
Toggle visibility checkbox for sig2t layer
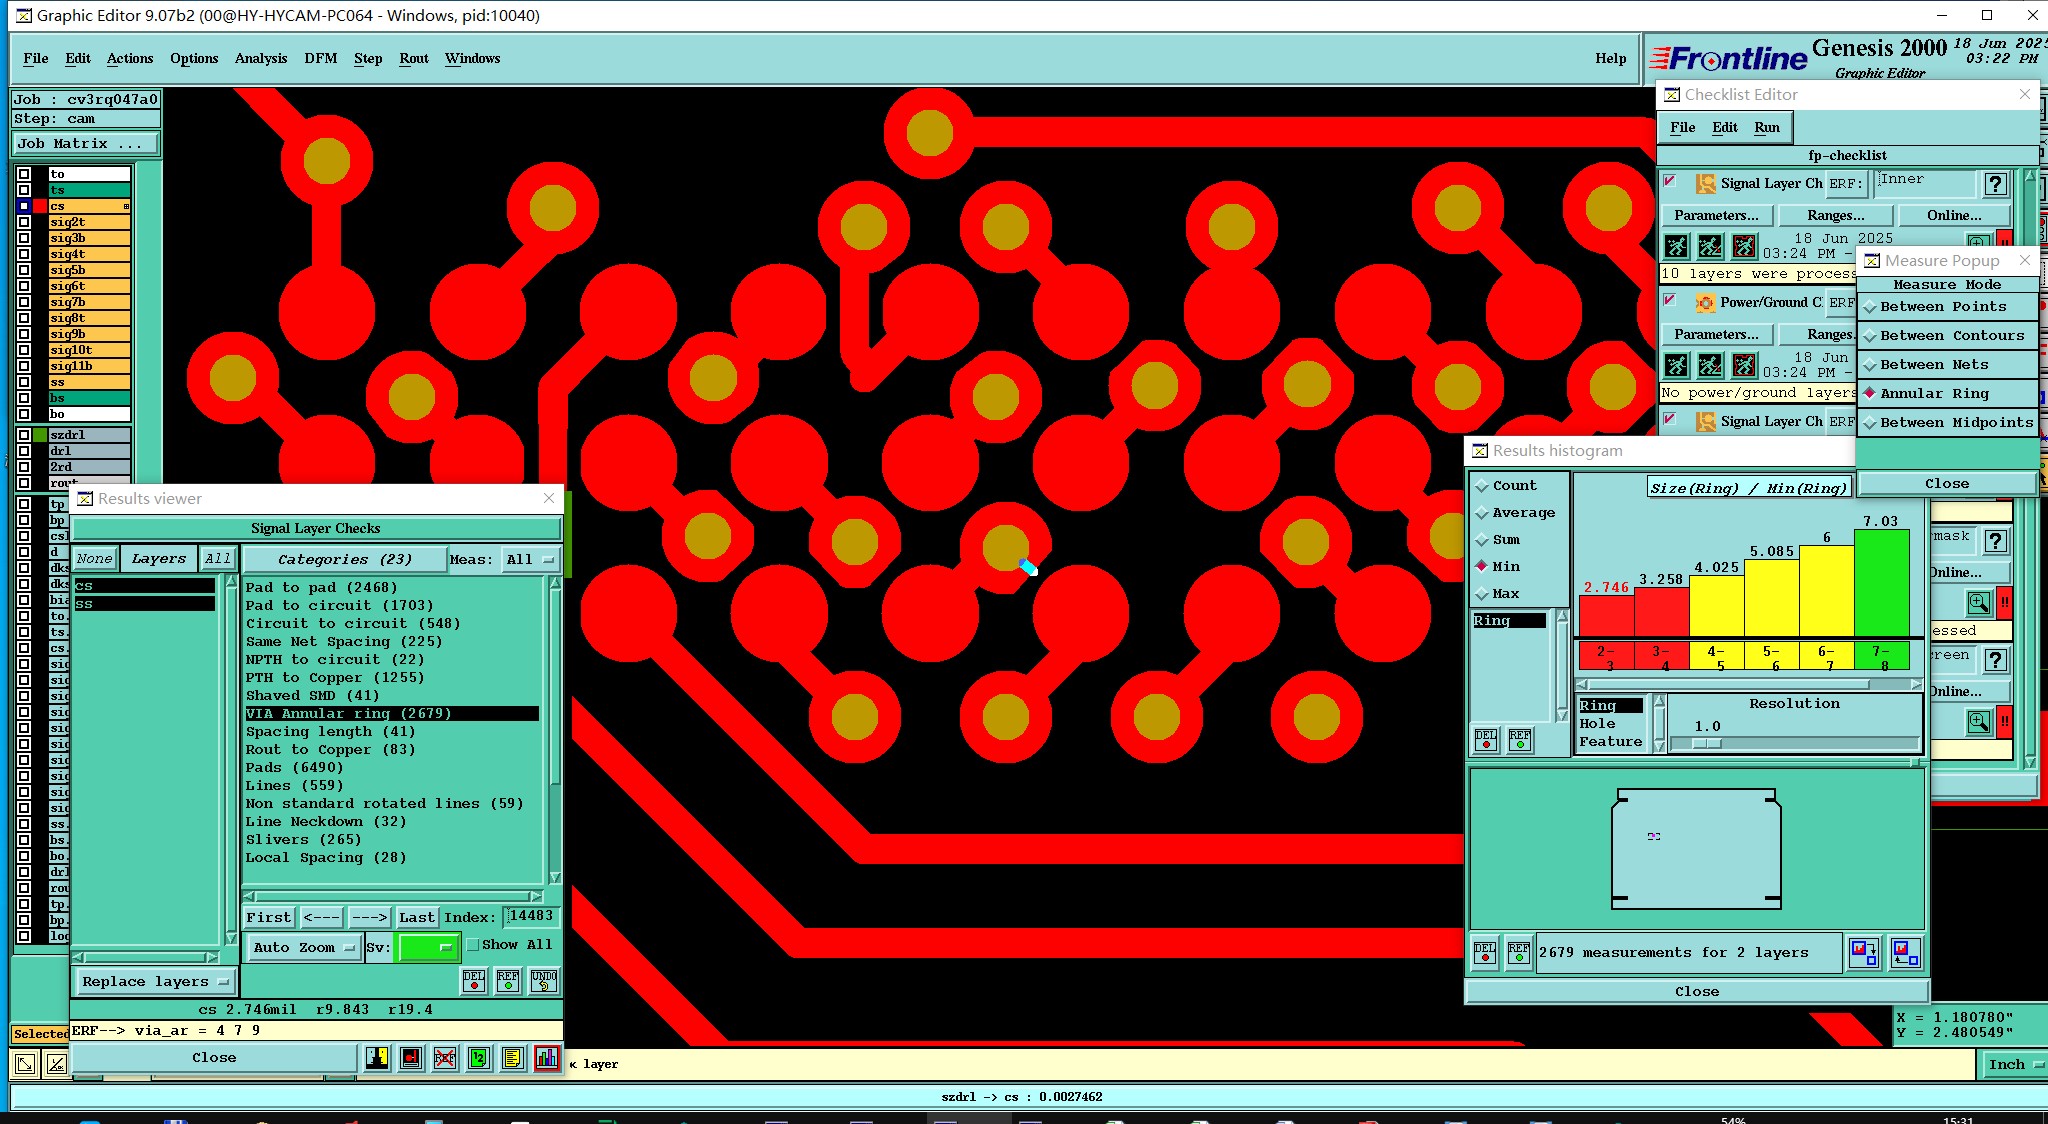24,222
